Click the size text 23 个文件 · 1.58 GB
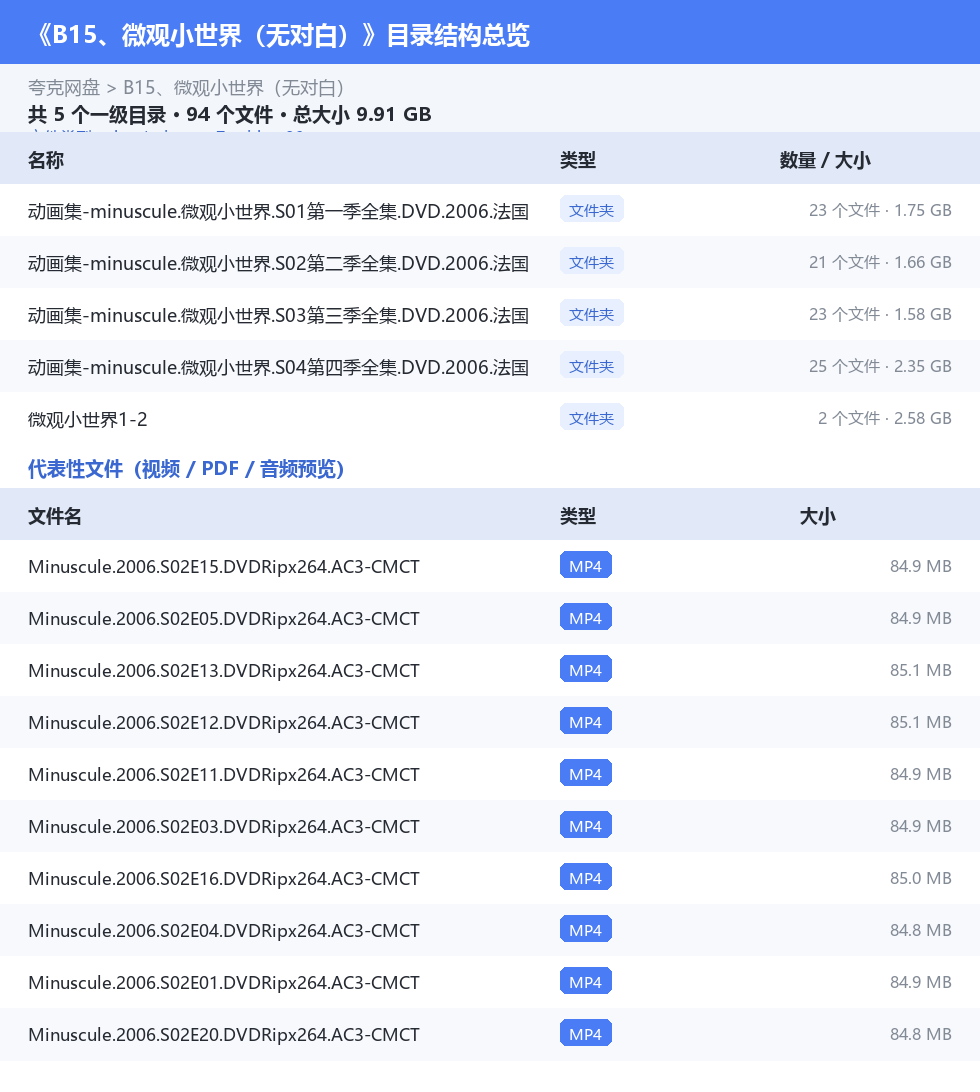Screen dimensions: 980x1092 (x=880, y=315)
